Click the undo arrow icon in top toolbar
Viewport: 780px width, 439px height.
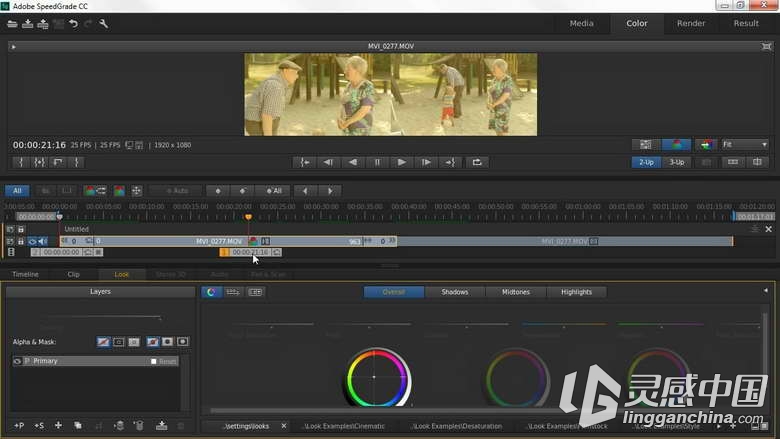click(73, 24)
